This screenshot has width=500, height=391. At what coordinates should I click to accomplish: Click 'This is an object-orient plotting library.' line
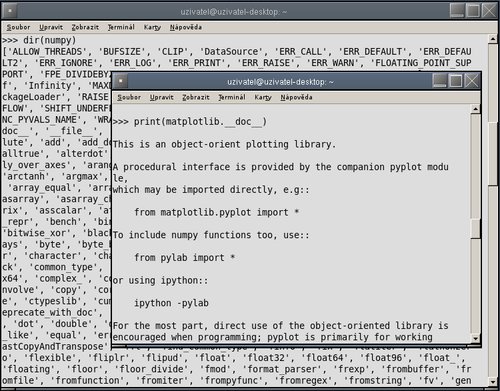(x=224, y=144)
